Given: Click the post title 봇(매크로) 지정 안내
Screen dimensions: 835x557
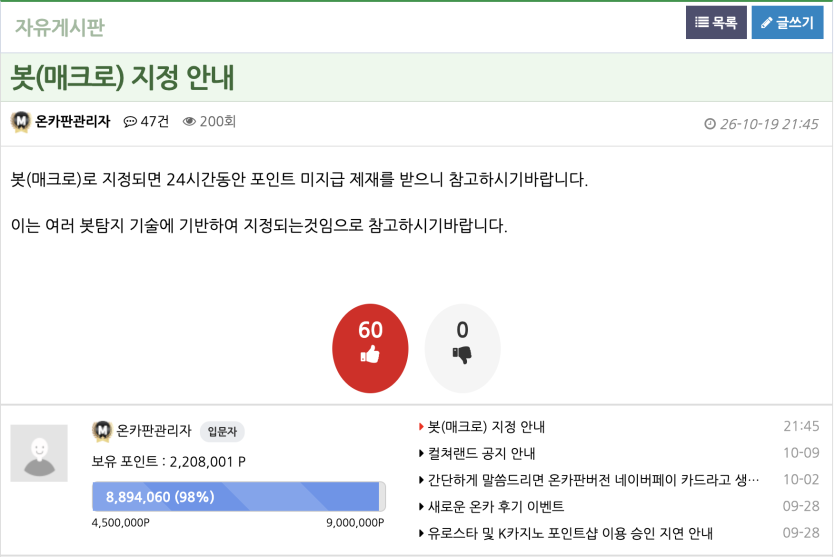Looking at the screenshot, I should tap(122, 78).
